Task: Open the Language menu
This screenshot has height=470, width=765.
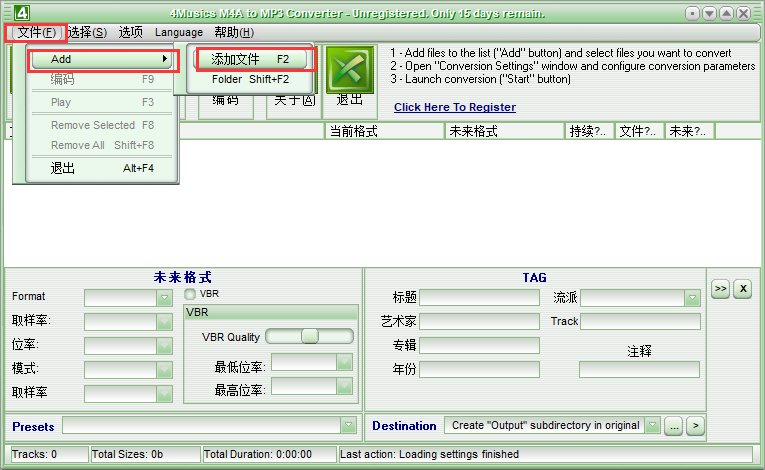Action: [x=179, y=32]
